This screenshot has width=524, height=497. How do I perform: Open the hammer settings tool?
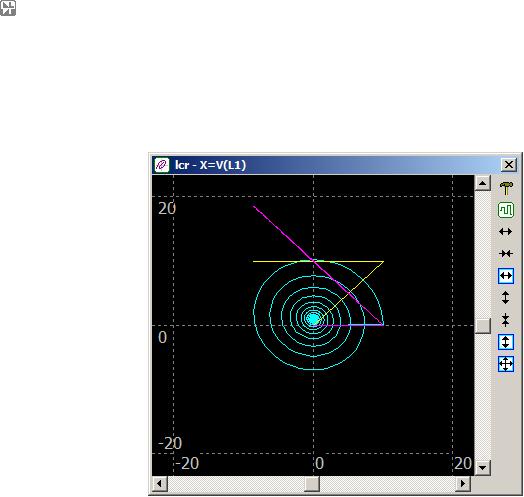pyautogui.click(x=506, y=188)
